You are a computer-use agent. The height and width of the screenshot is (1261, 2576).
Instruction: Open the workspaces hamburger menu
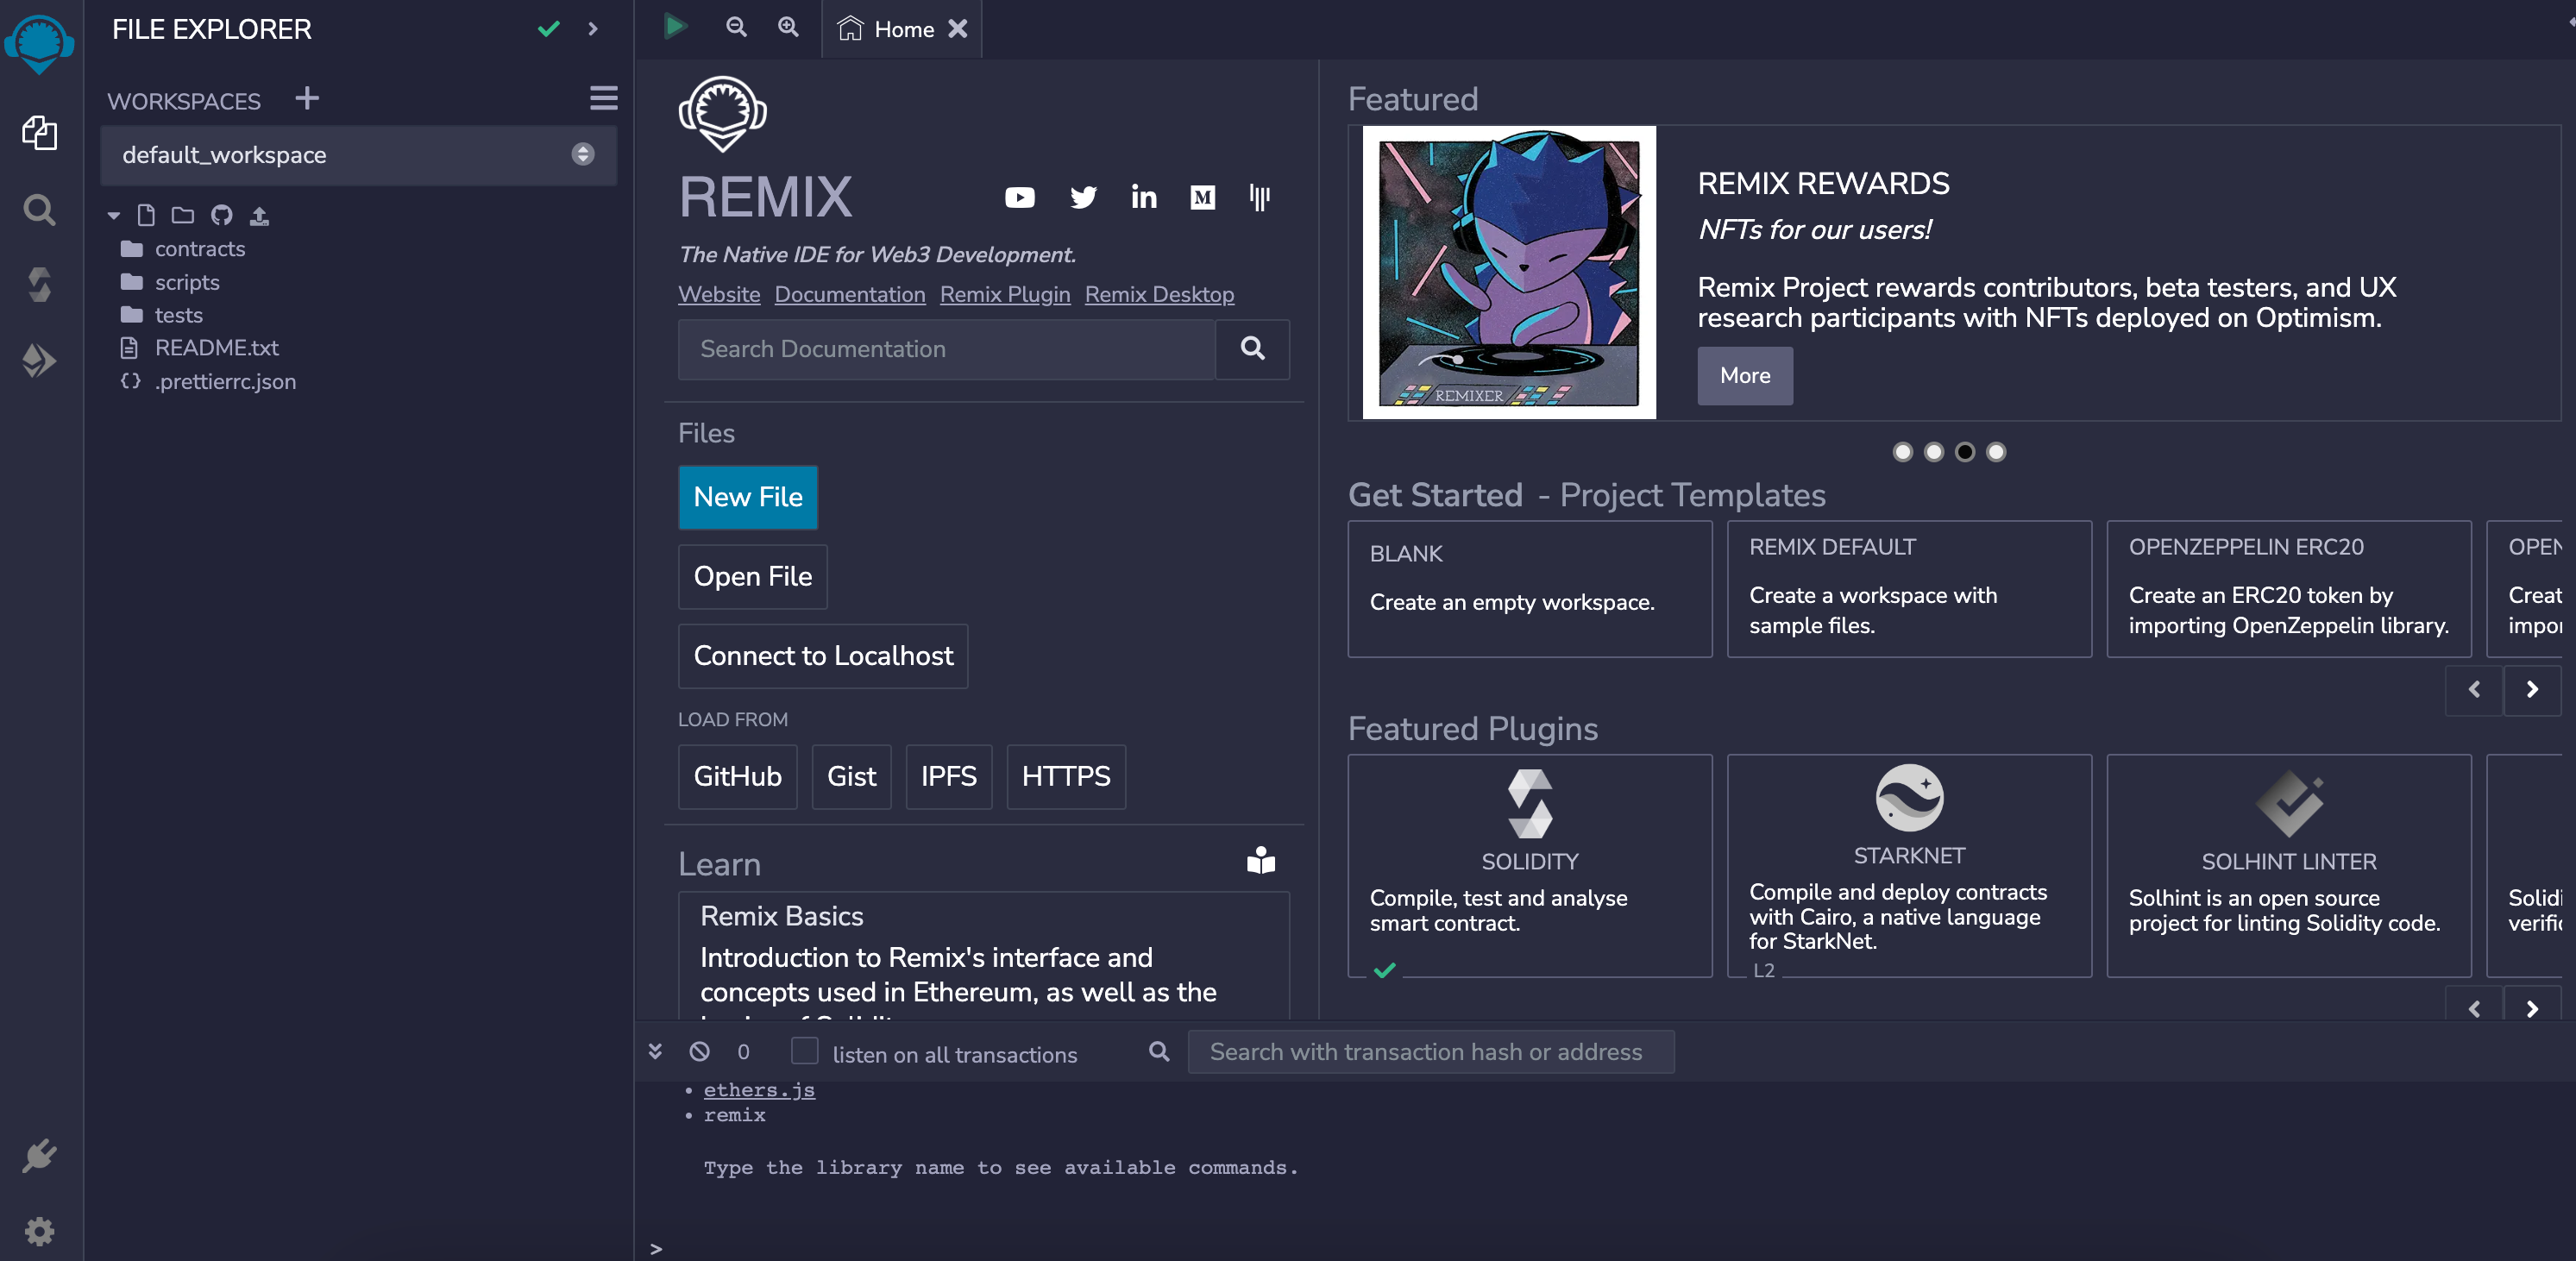(603, 99)
